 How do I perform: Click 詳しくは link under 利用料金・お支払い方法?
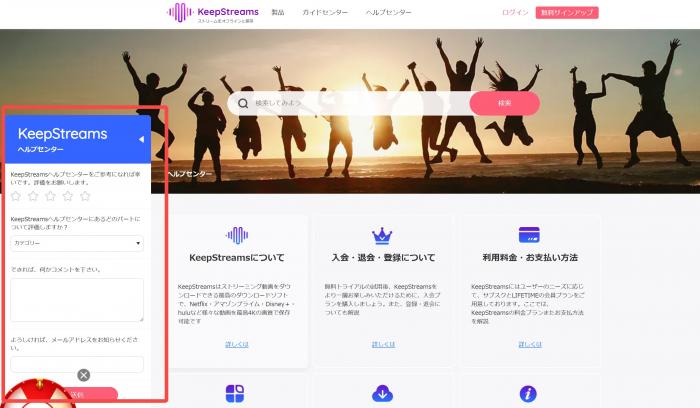[x=530, y=345]
